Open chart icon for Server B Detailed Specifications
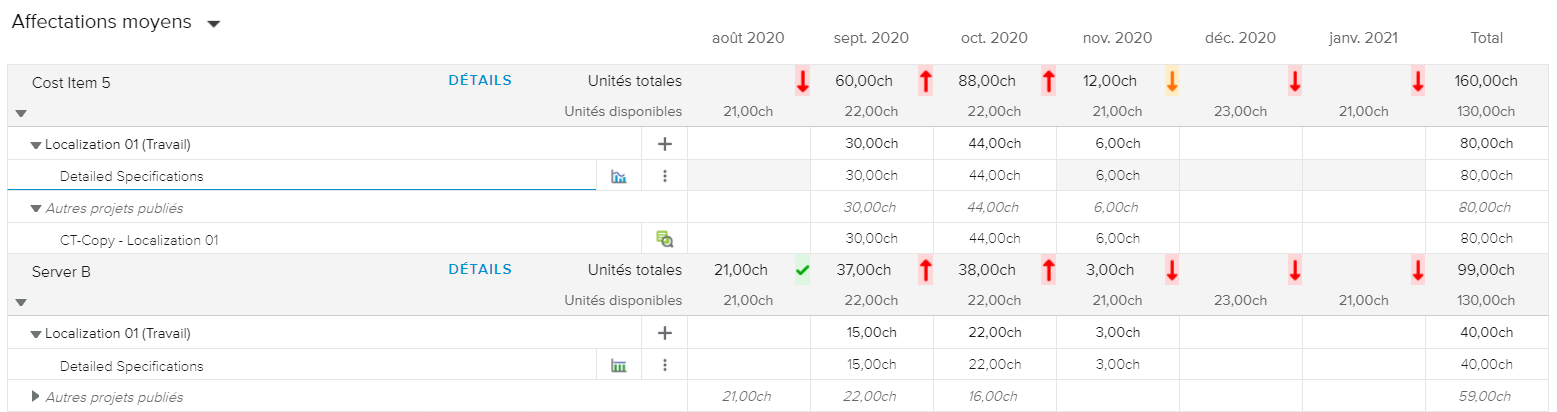This screenshot has height=412, width=1557. 619,366
